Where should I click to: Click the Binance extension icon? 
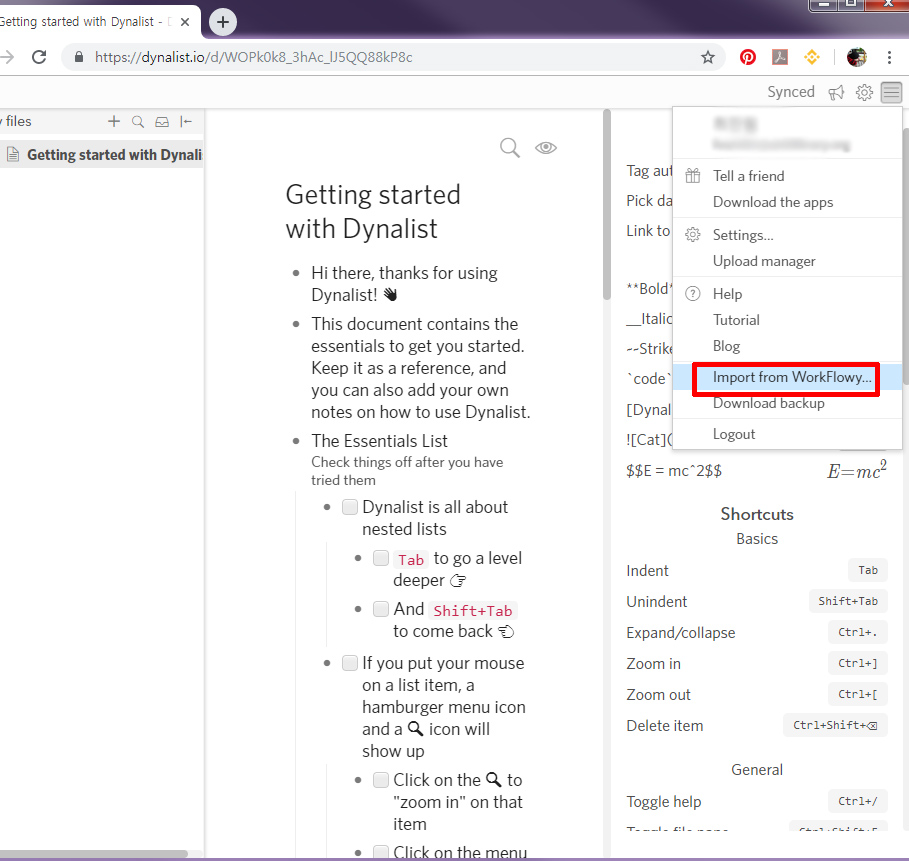click(812, 57)
